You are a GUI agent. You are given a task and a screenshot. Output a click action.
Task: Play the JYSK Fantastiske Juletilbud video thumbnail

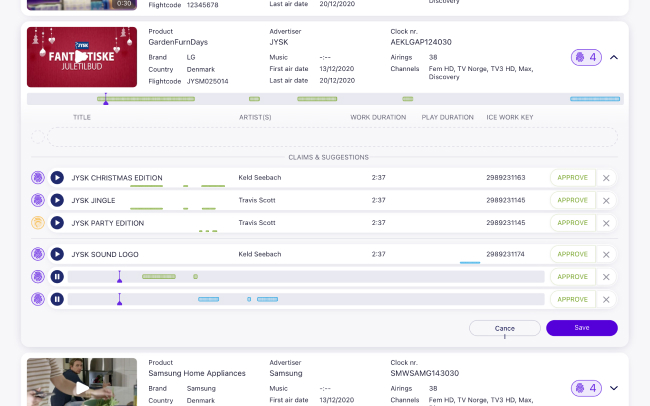[x=82, y=57]
